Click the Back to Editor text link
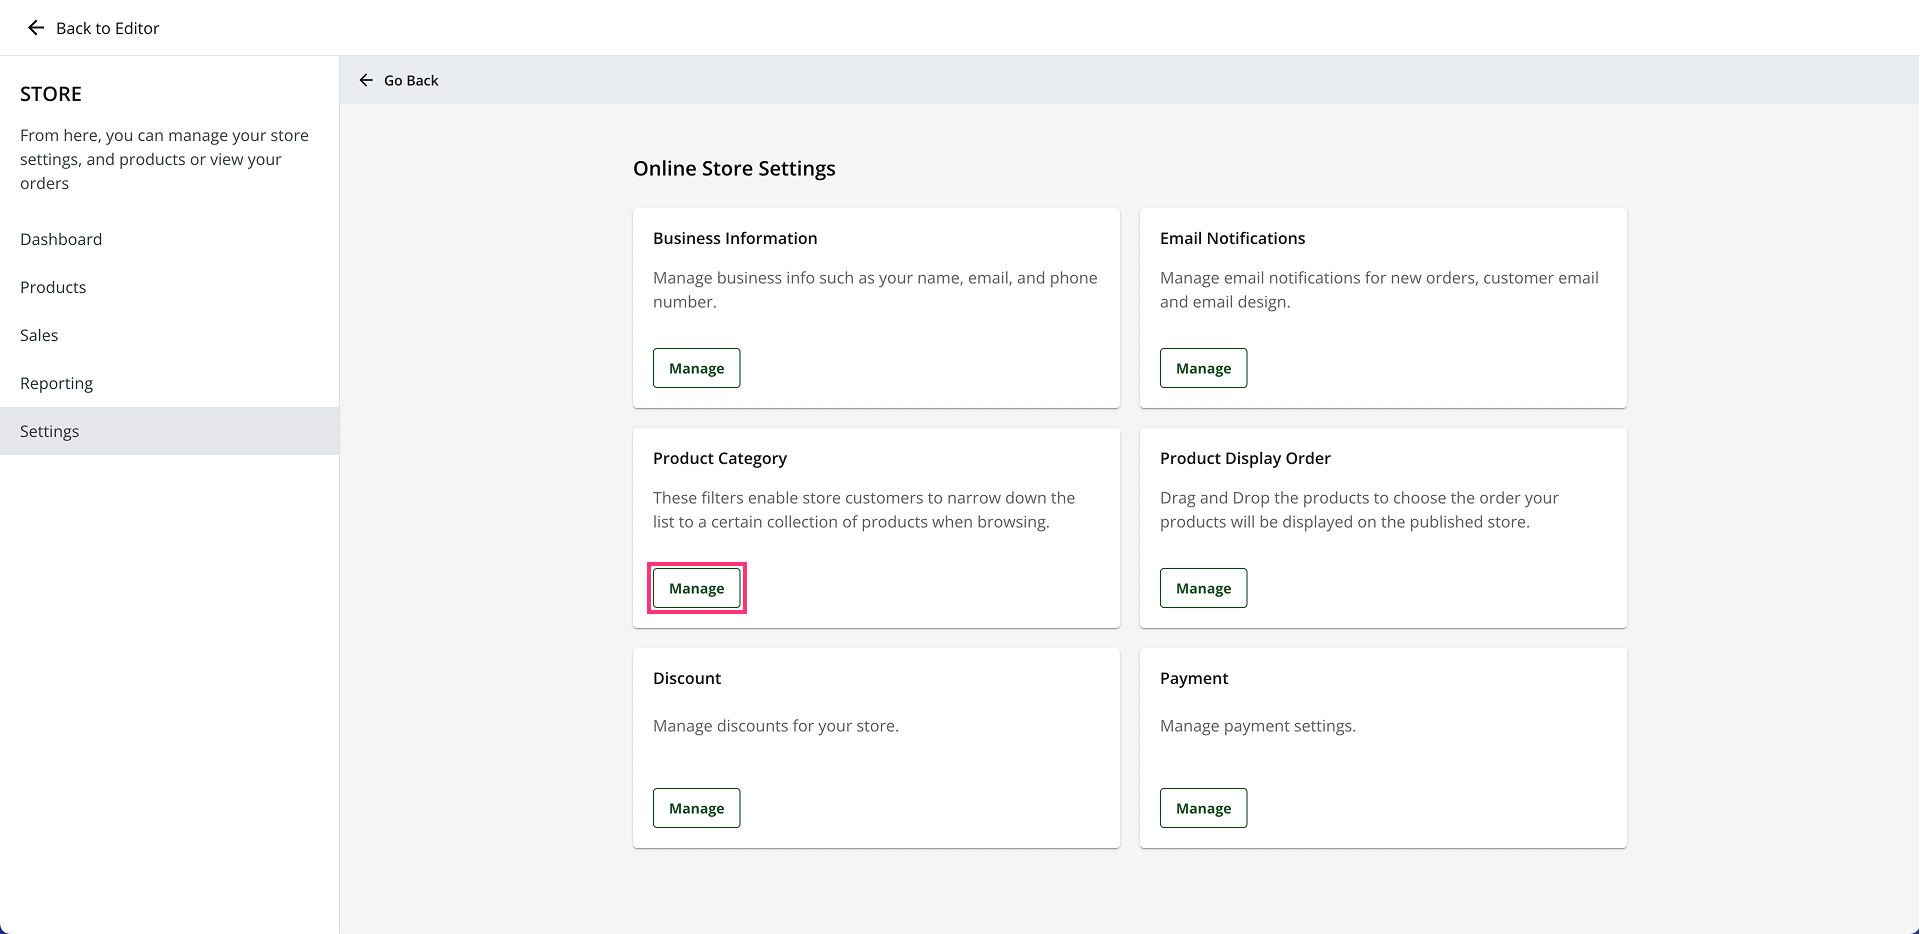The width and height of the screenshot is (1920, 934). click(x=107, y=28)
